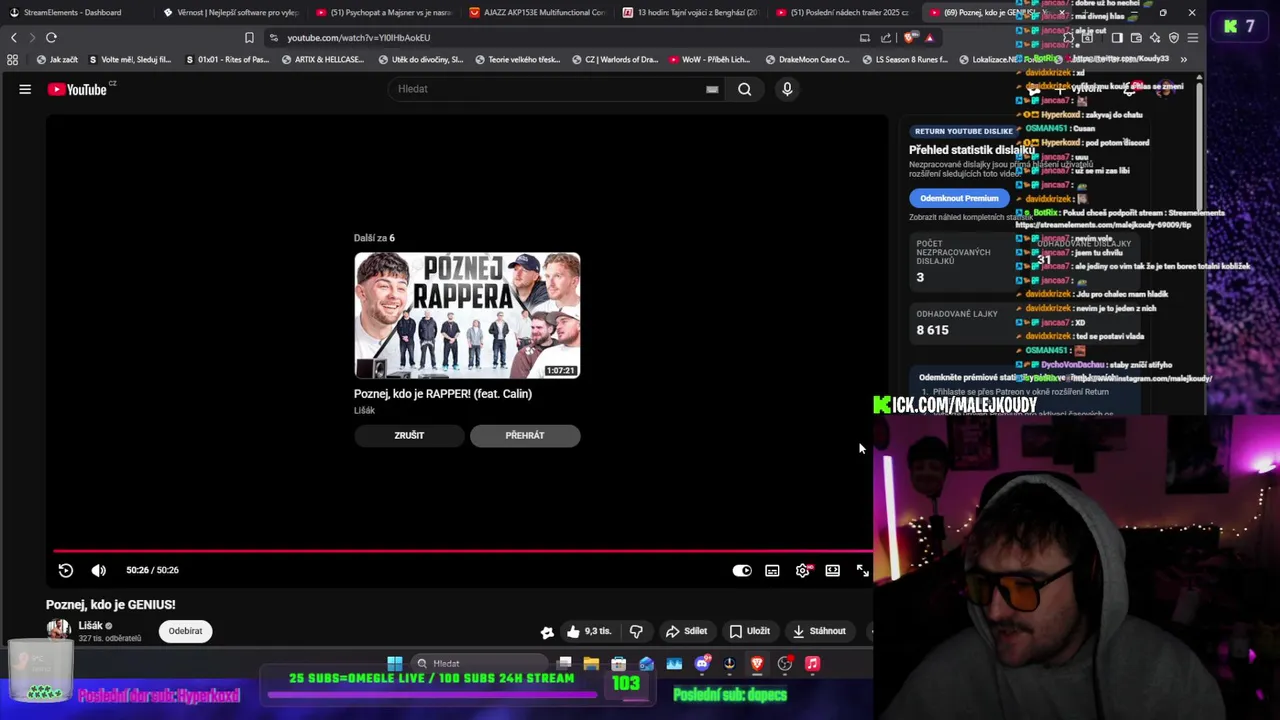Toggle subtitles in the video player
Viewport: 1280px width, 720px height.
[x=772, y=570]
